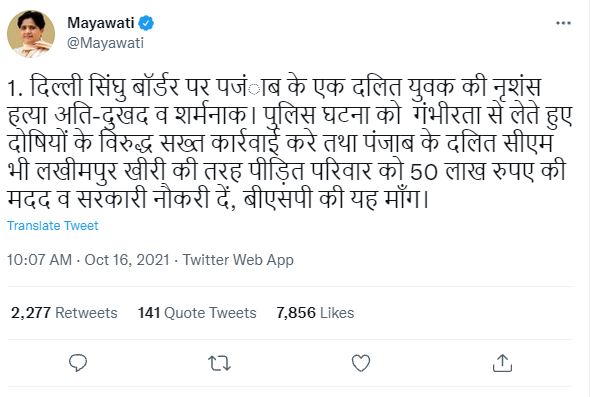View the 7,856 Likes list
The height and width of the screenshot is (397, 612).
[315, 313]
